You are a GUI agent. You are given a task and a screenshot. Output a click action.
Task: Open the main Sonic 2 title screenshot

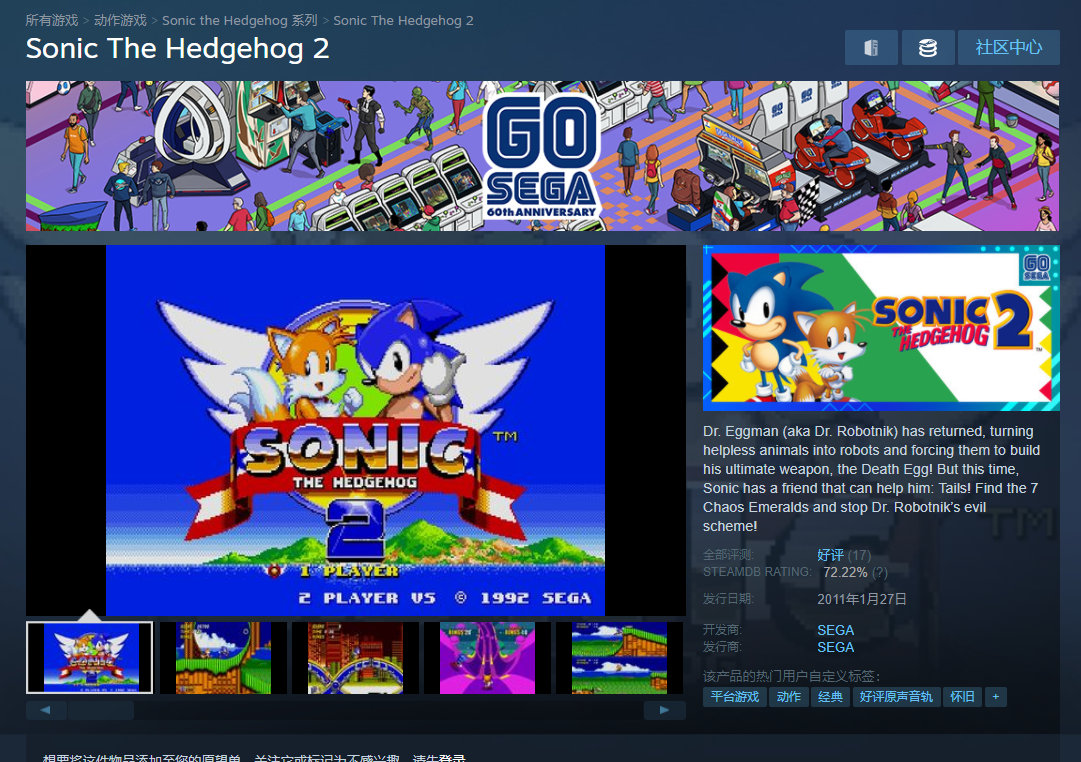356,430
